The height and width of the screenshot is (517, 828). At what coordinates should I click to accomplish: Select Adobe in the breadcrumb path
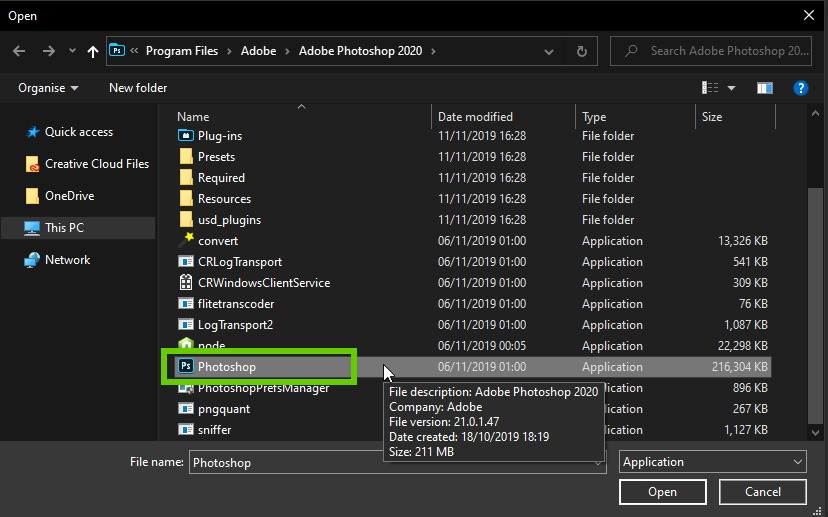258,51
